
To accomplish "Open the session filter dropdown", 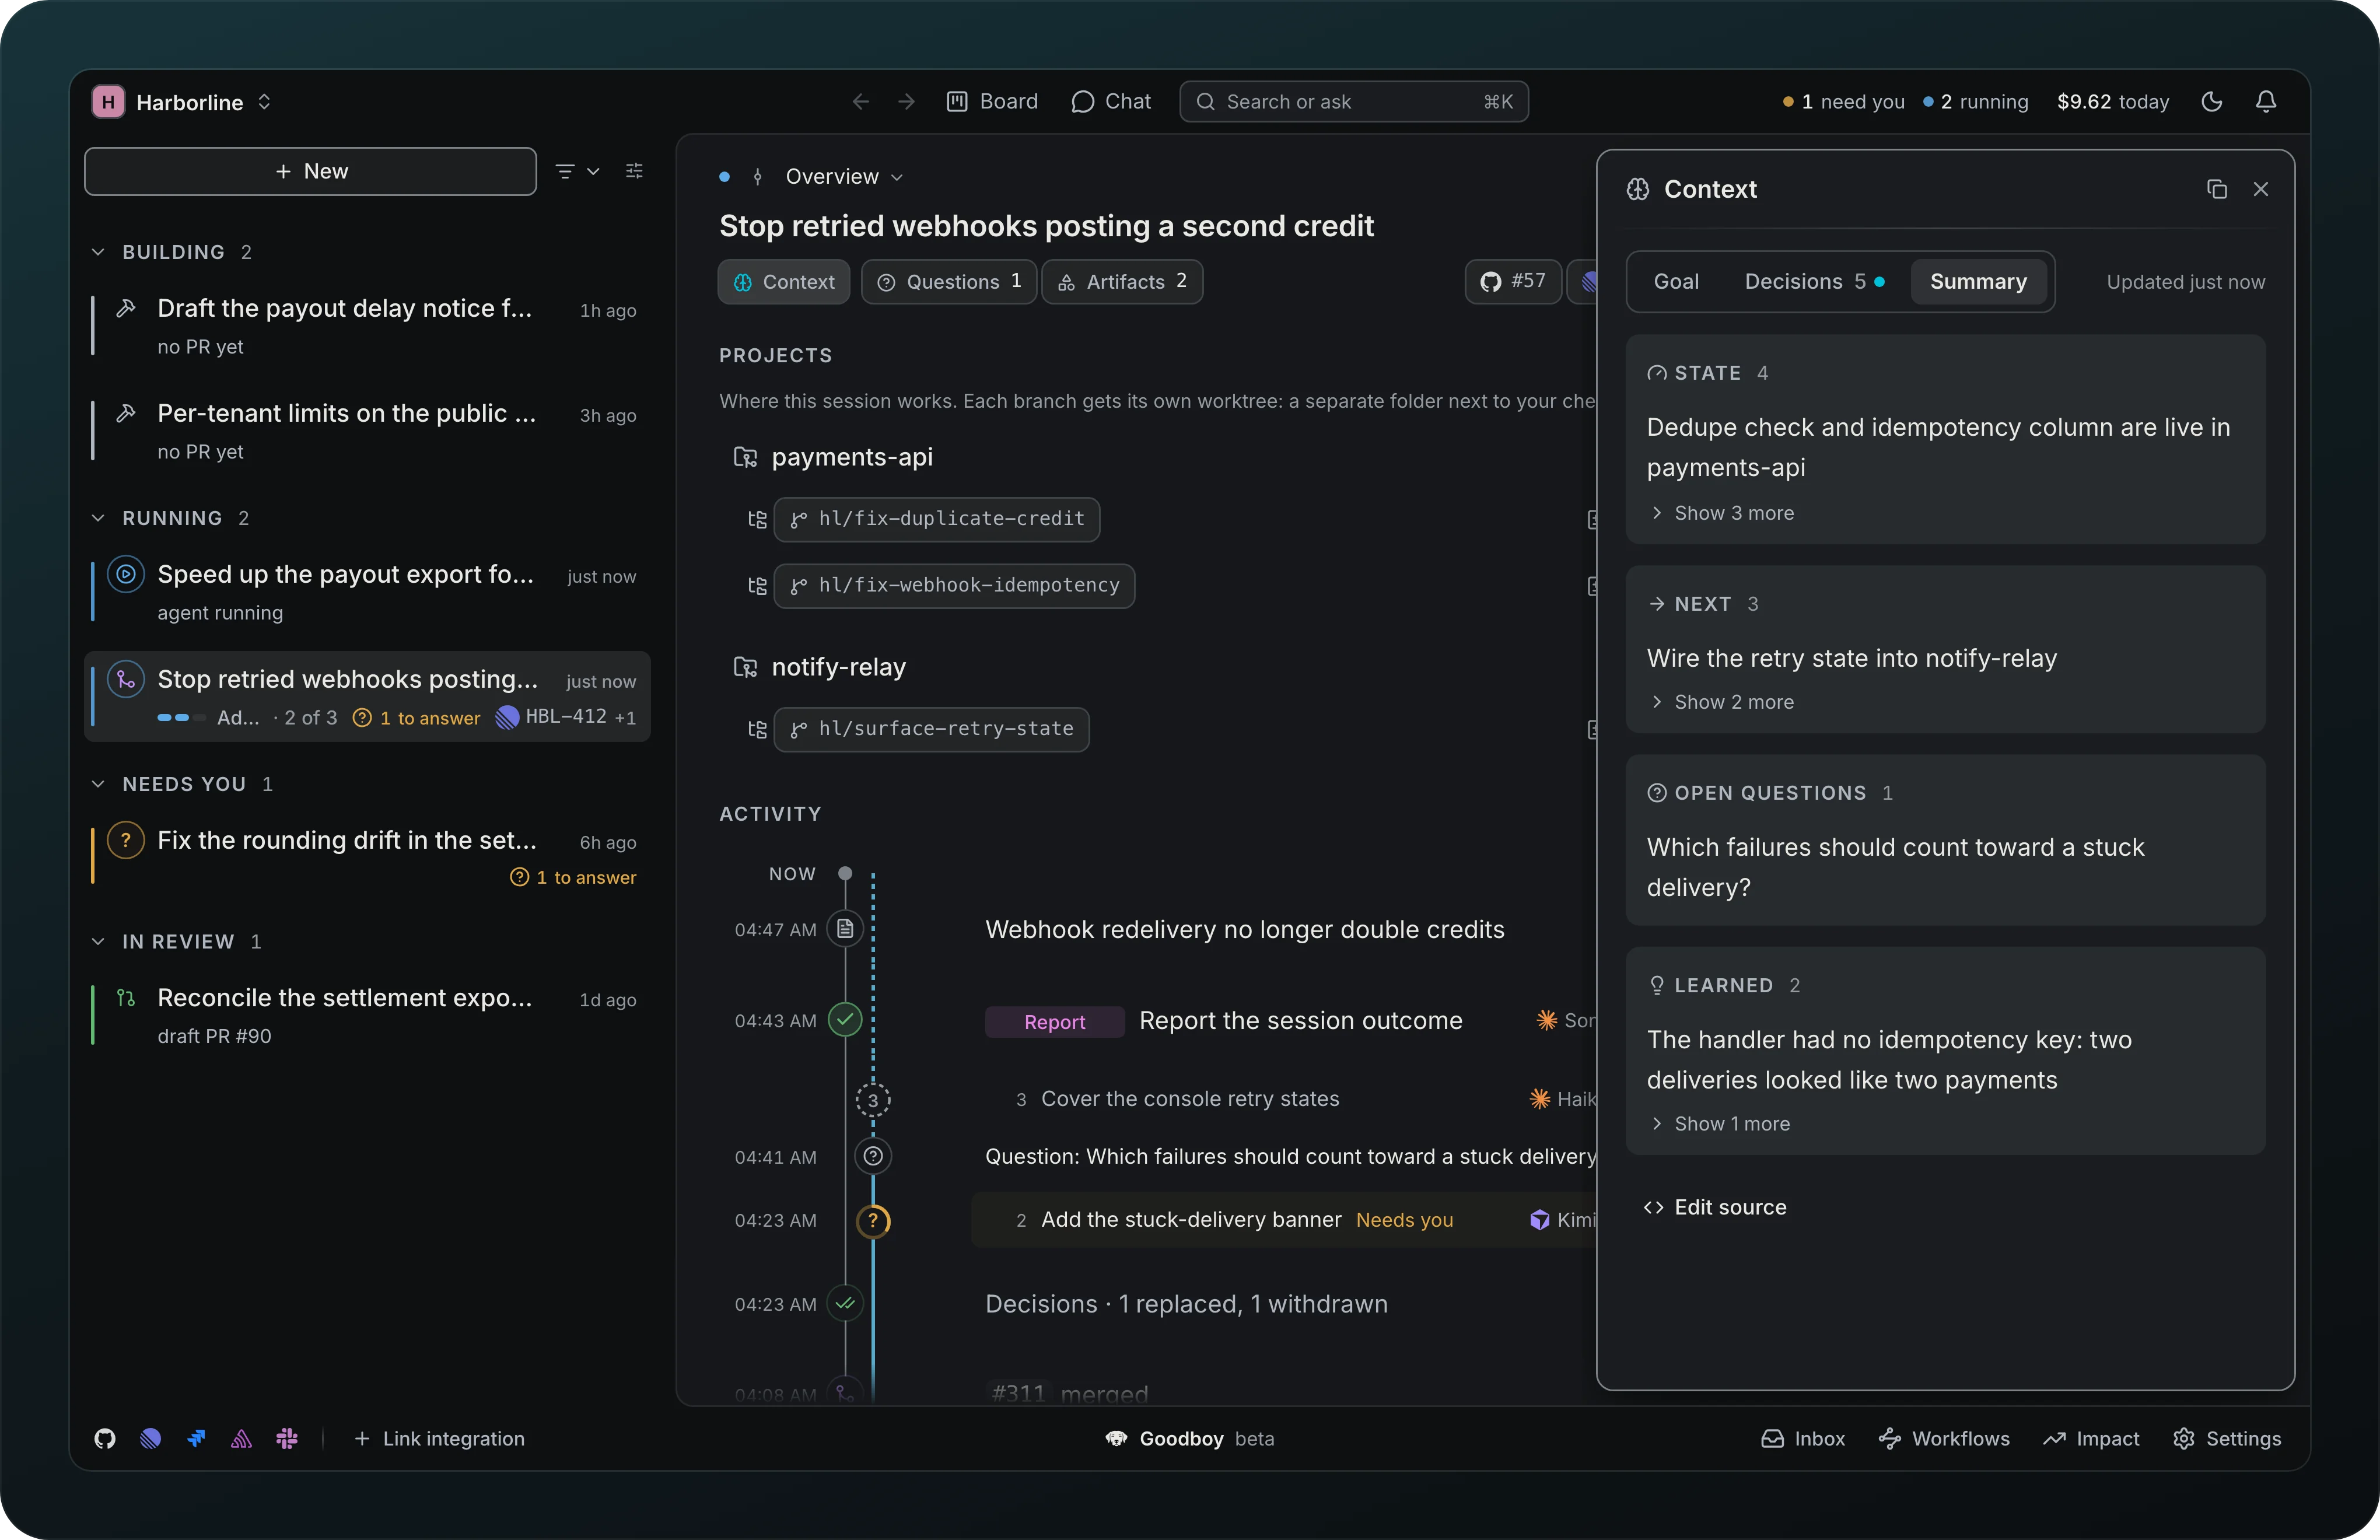I will click(578, 171).
